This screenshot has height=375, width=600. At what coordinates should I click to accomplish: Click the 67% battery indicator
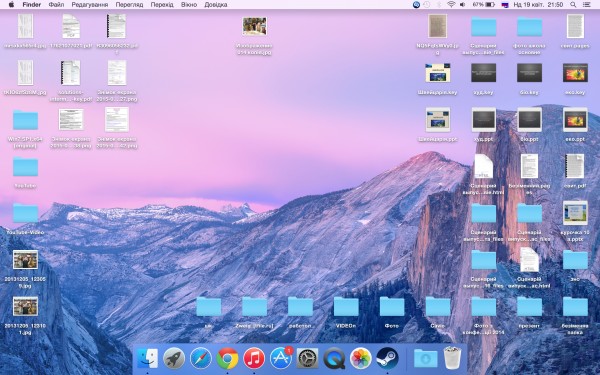pos(483,5)
